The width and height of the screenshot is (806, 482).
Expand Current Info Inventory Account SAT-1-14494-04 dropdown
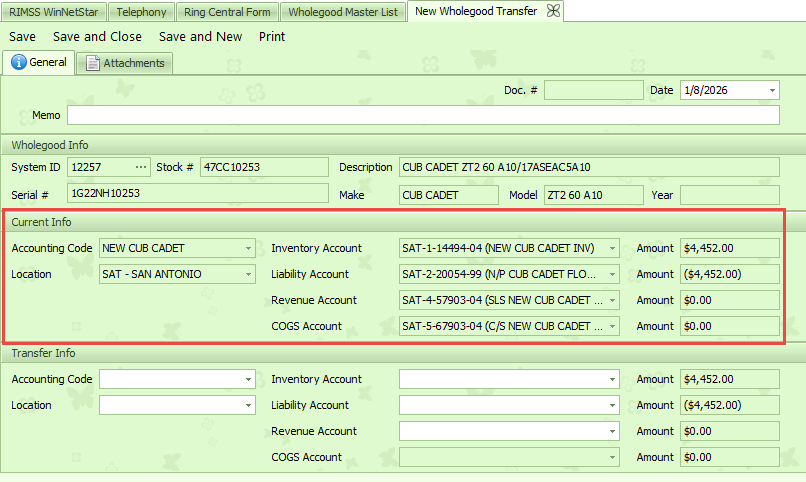coord(612,248)
